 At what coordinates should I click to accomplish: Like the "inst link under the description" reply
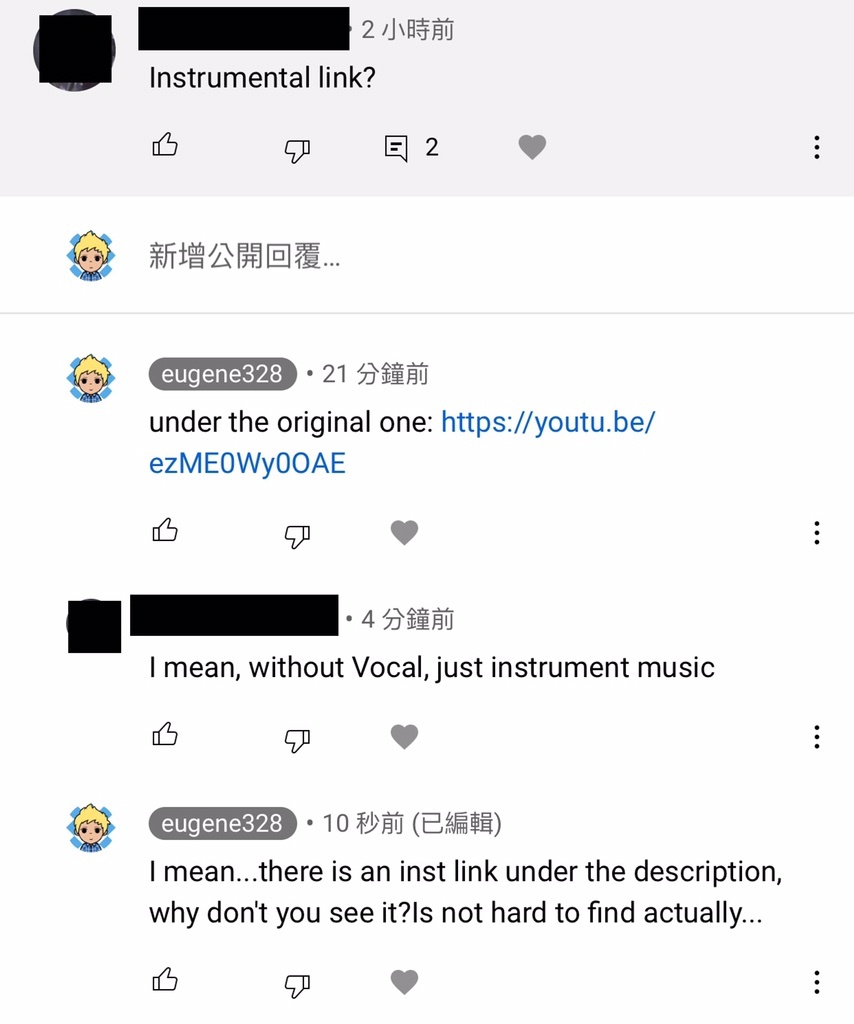(x=165, y=979)
